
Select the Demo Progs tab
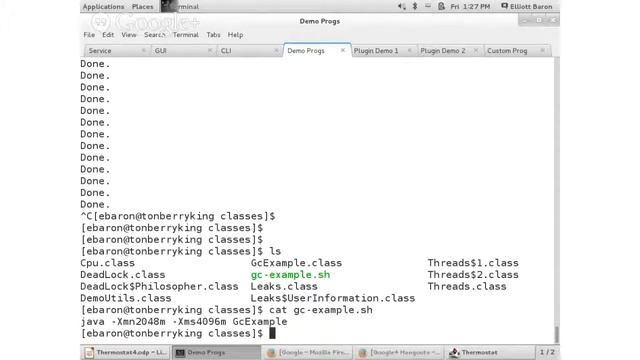point(317,50)
